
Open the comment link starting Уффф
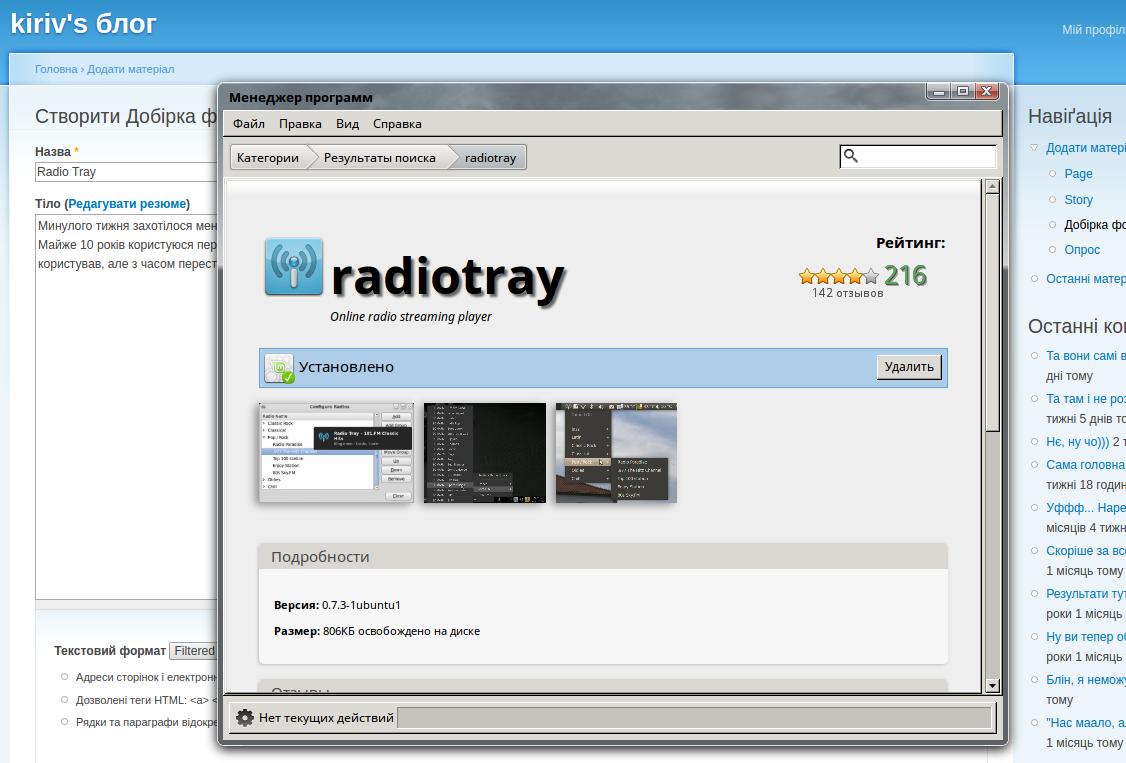point(1086,507)
